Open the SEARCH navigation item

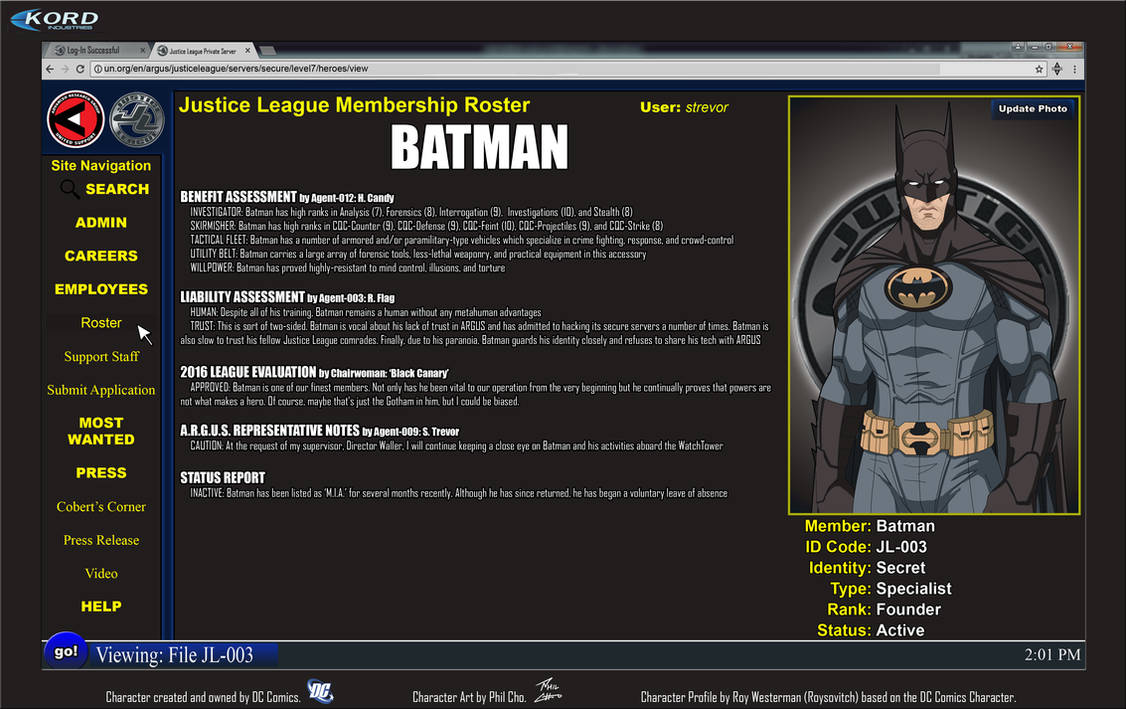(117, 189)
